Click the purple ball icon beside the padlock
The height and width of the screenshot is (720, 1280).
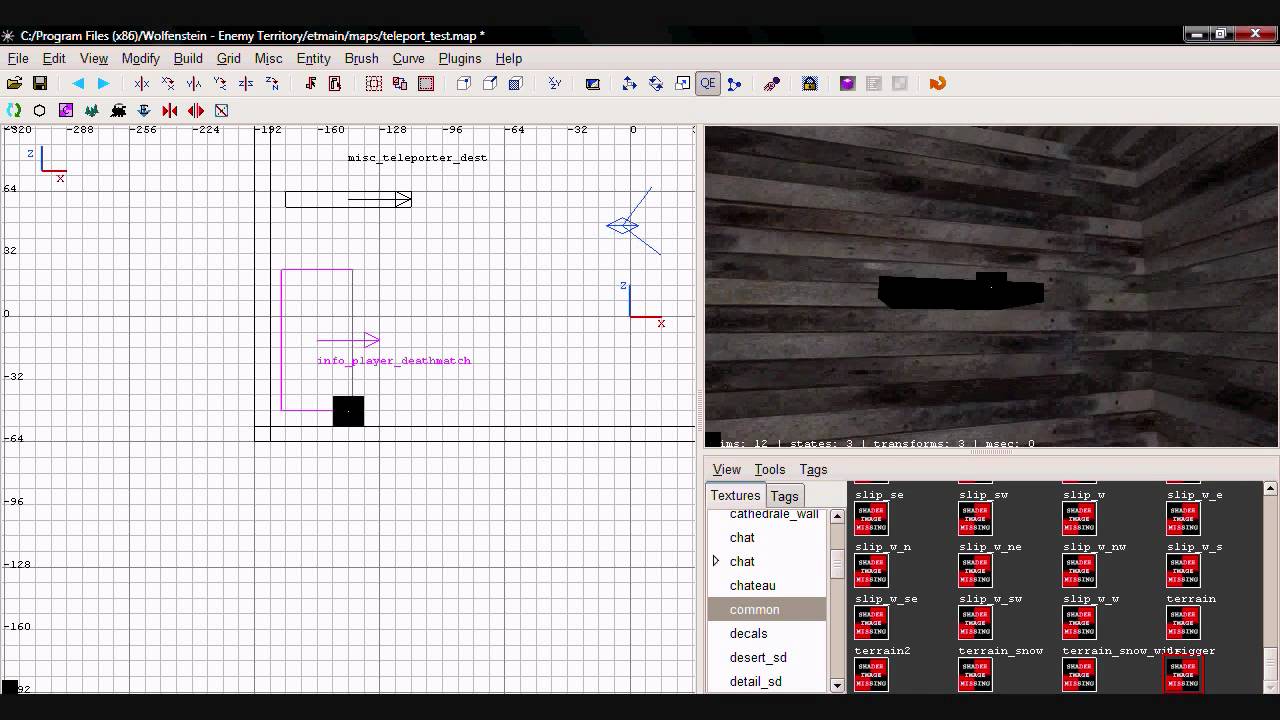coord(772,84)
